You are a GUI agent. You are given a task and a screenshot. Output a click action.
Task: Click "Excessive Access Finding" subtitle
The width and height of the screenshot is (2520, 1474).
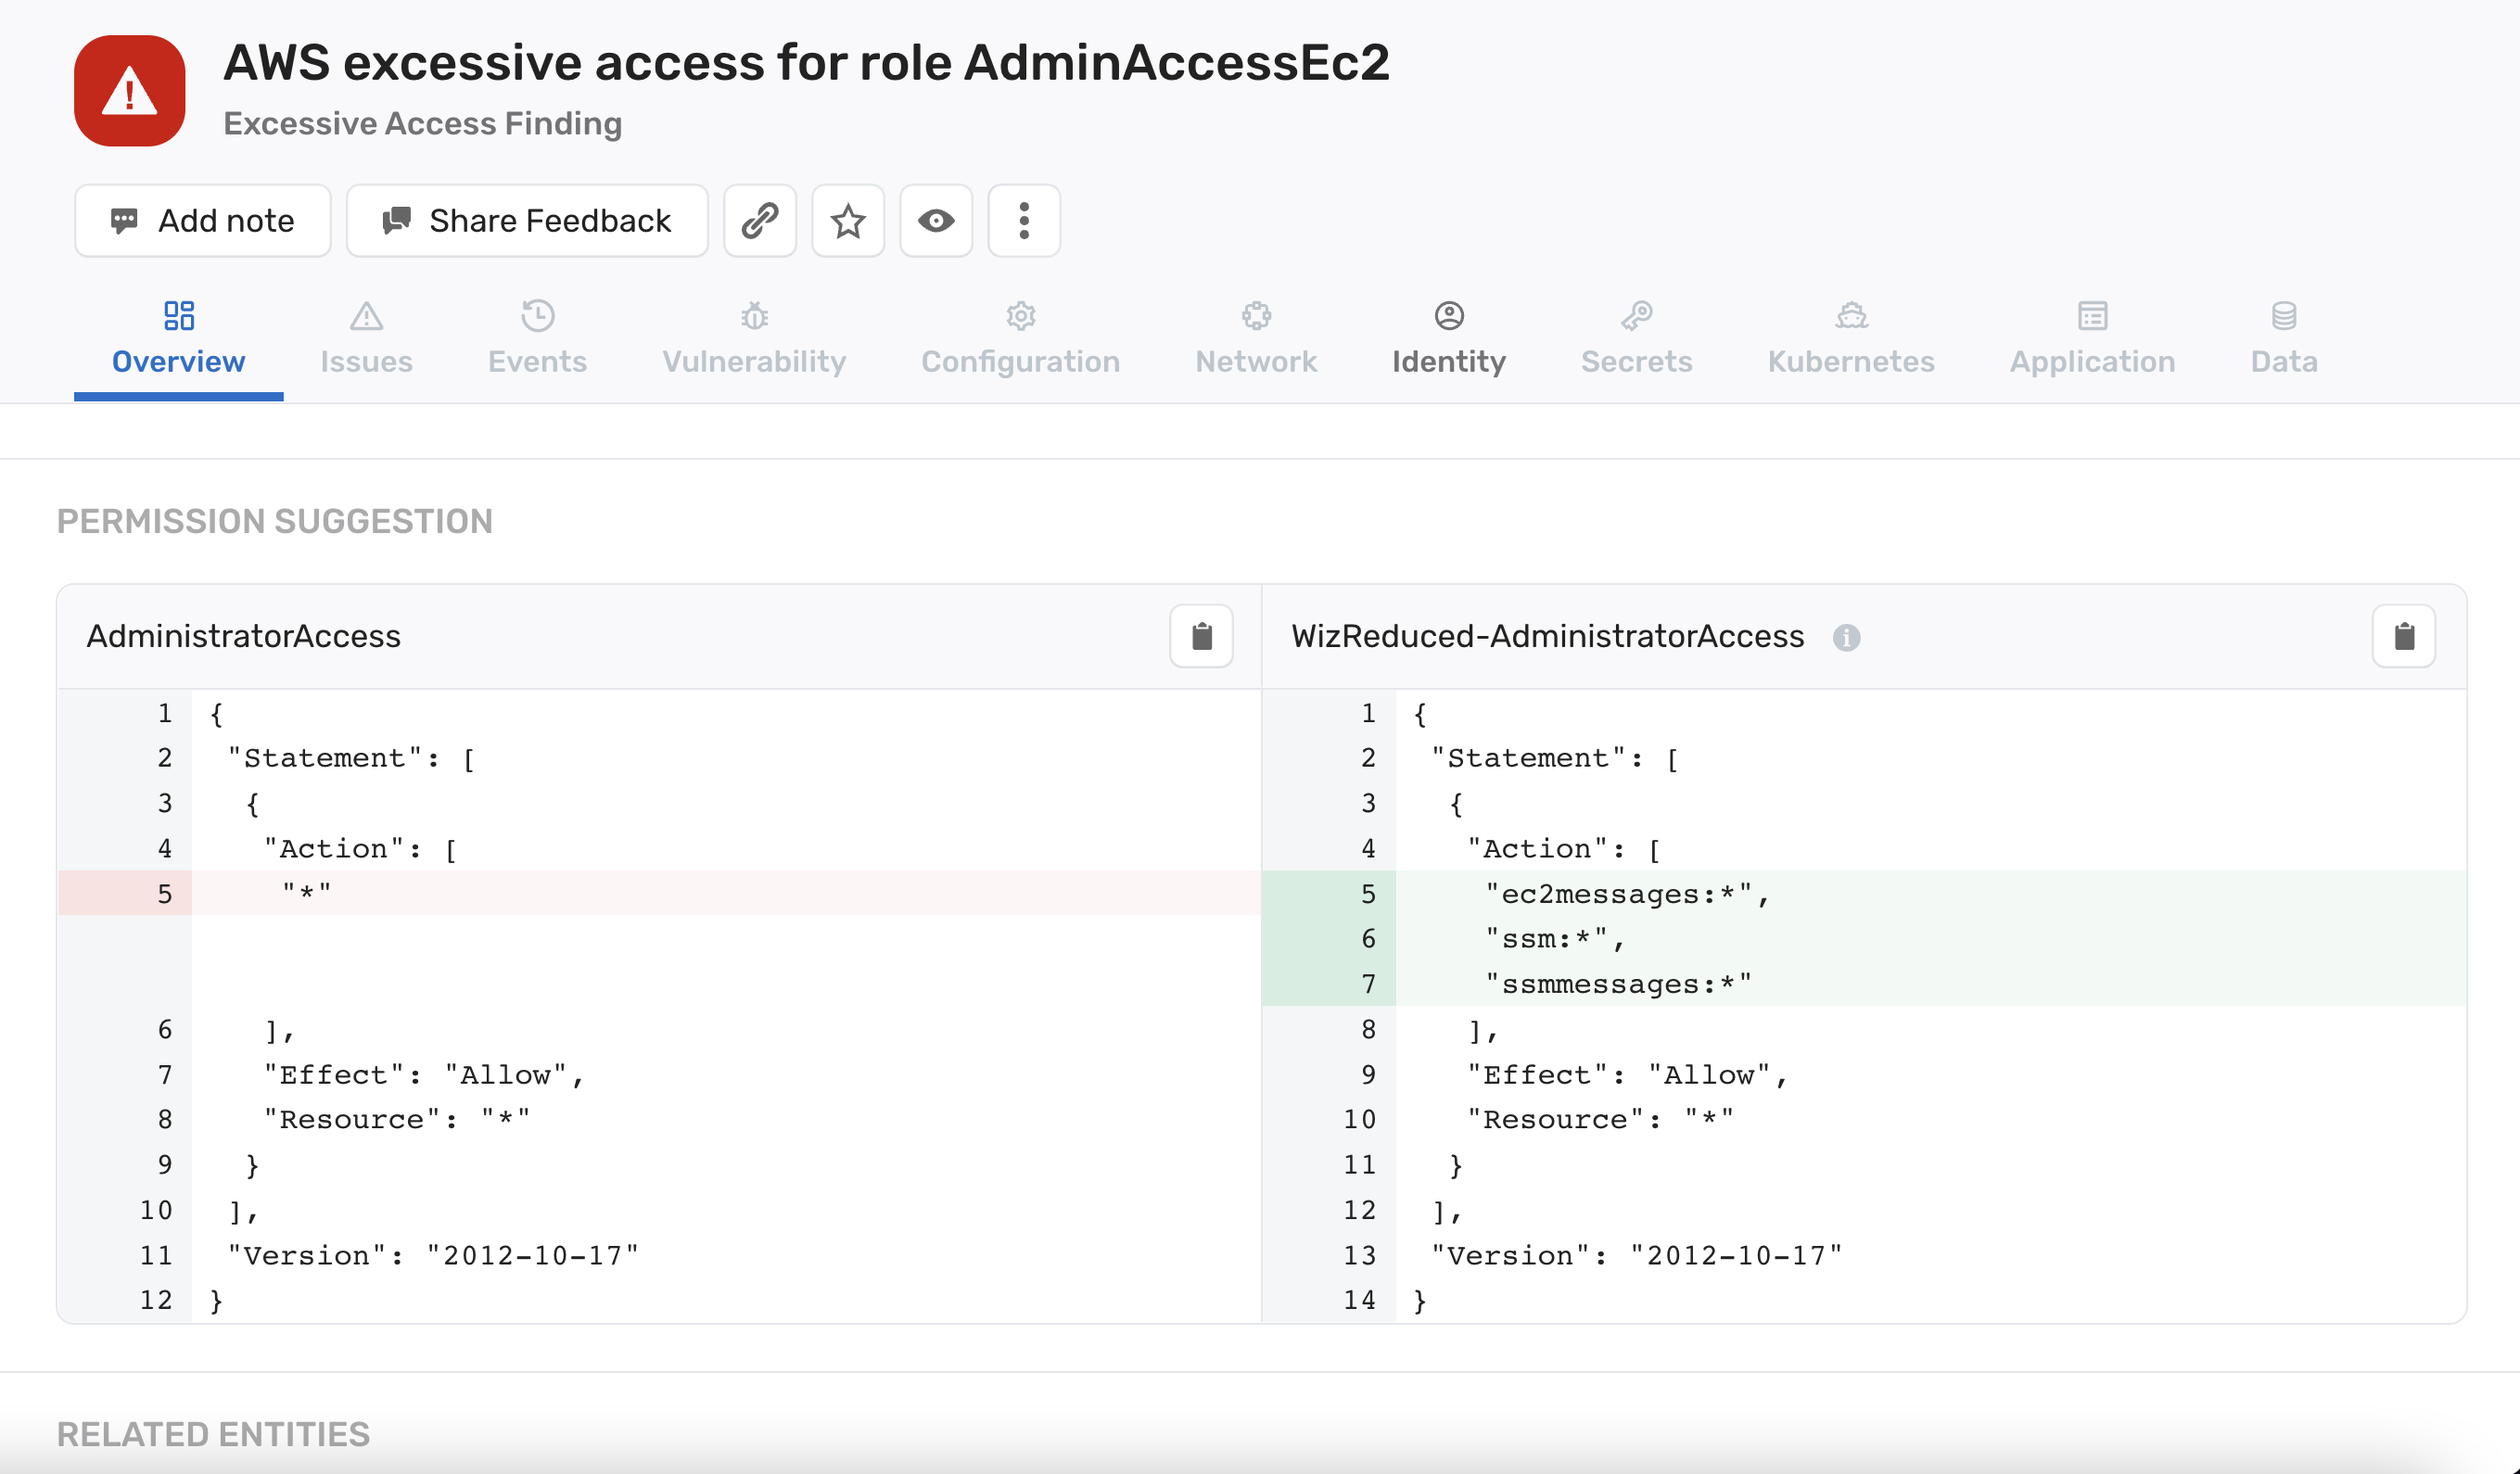pyautogui.click(x=422, y=123)
